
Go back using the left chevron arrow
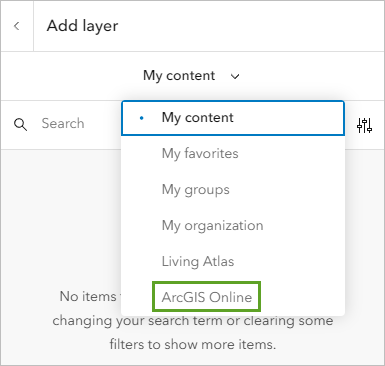17,26
